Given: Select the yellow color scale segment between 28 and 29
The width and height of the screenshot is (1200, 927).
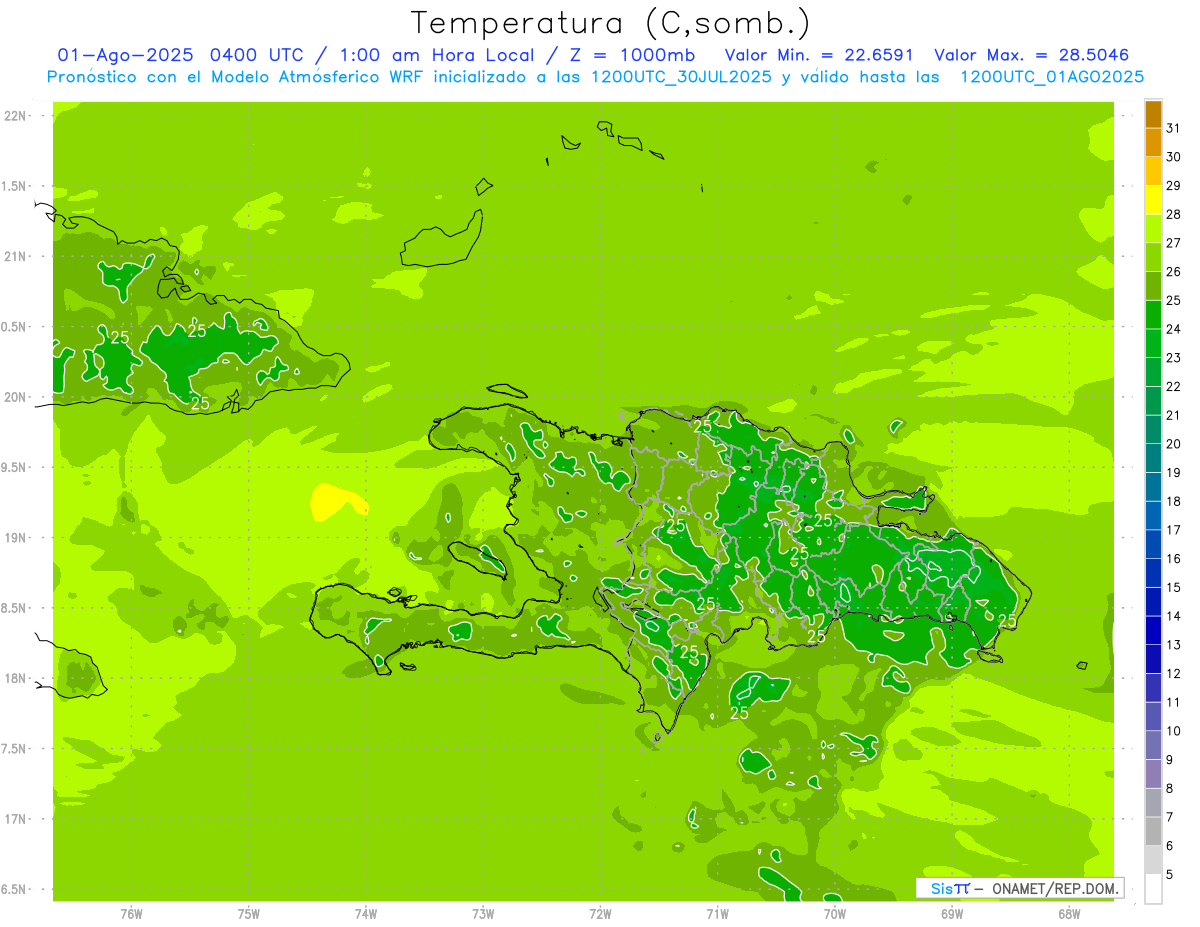Looking at the screenshot, I should click(x=1153, y=200).
